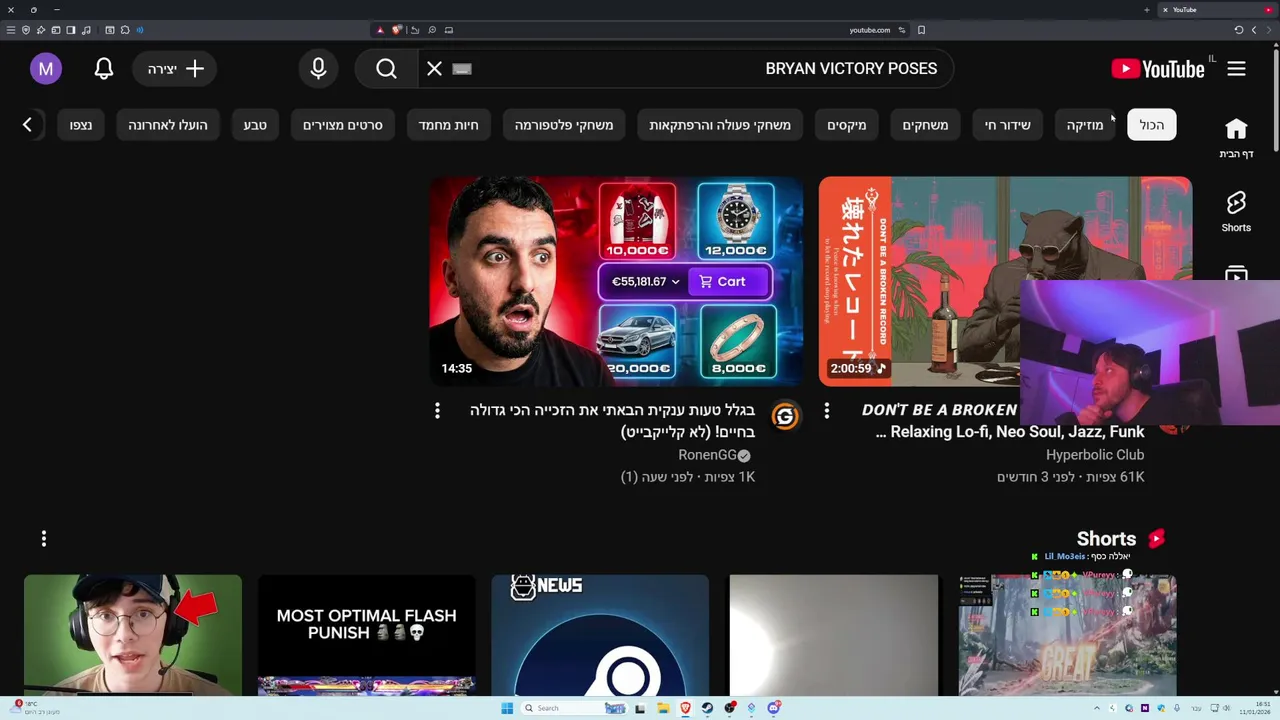The height and width of the screenshot is (720, 1280).
Task: Click the יצירה create button
Action: 175,69
